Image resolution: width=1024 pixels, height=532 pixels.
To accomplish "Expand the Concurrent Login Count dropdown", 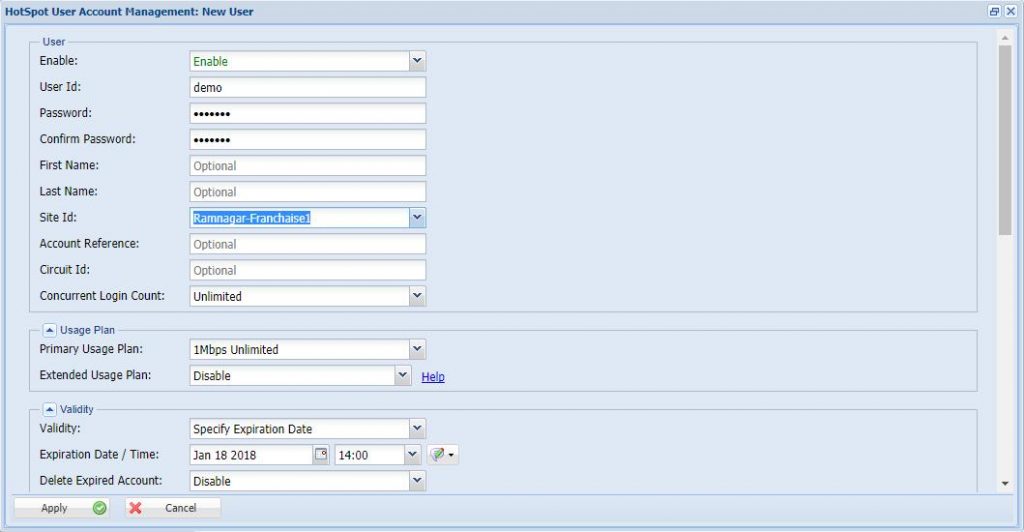I will coord(417,296).
